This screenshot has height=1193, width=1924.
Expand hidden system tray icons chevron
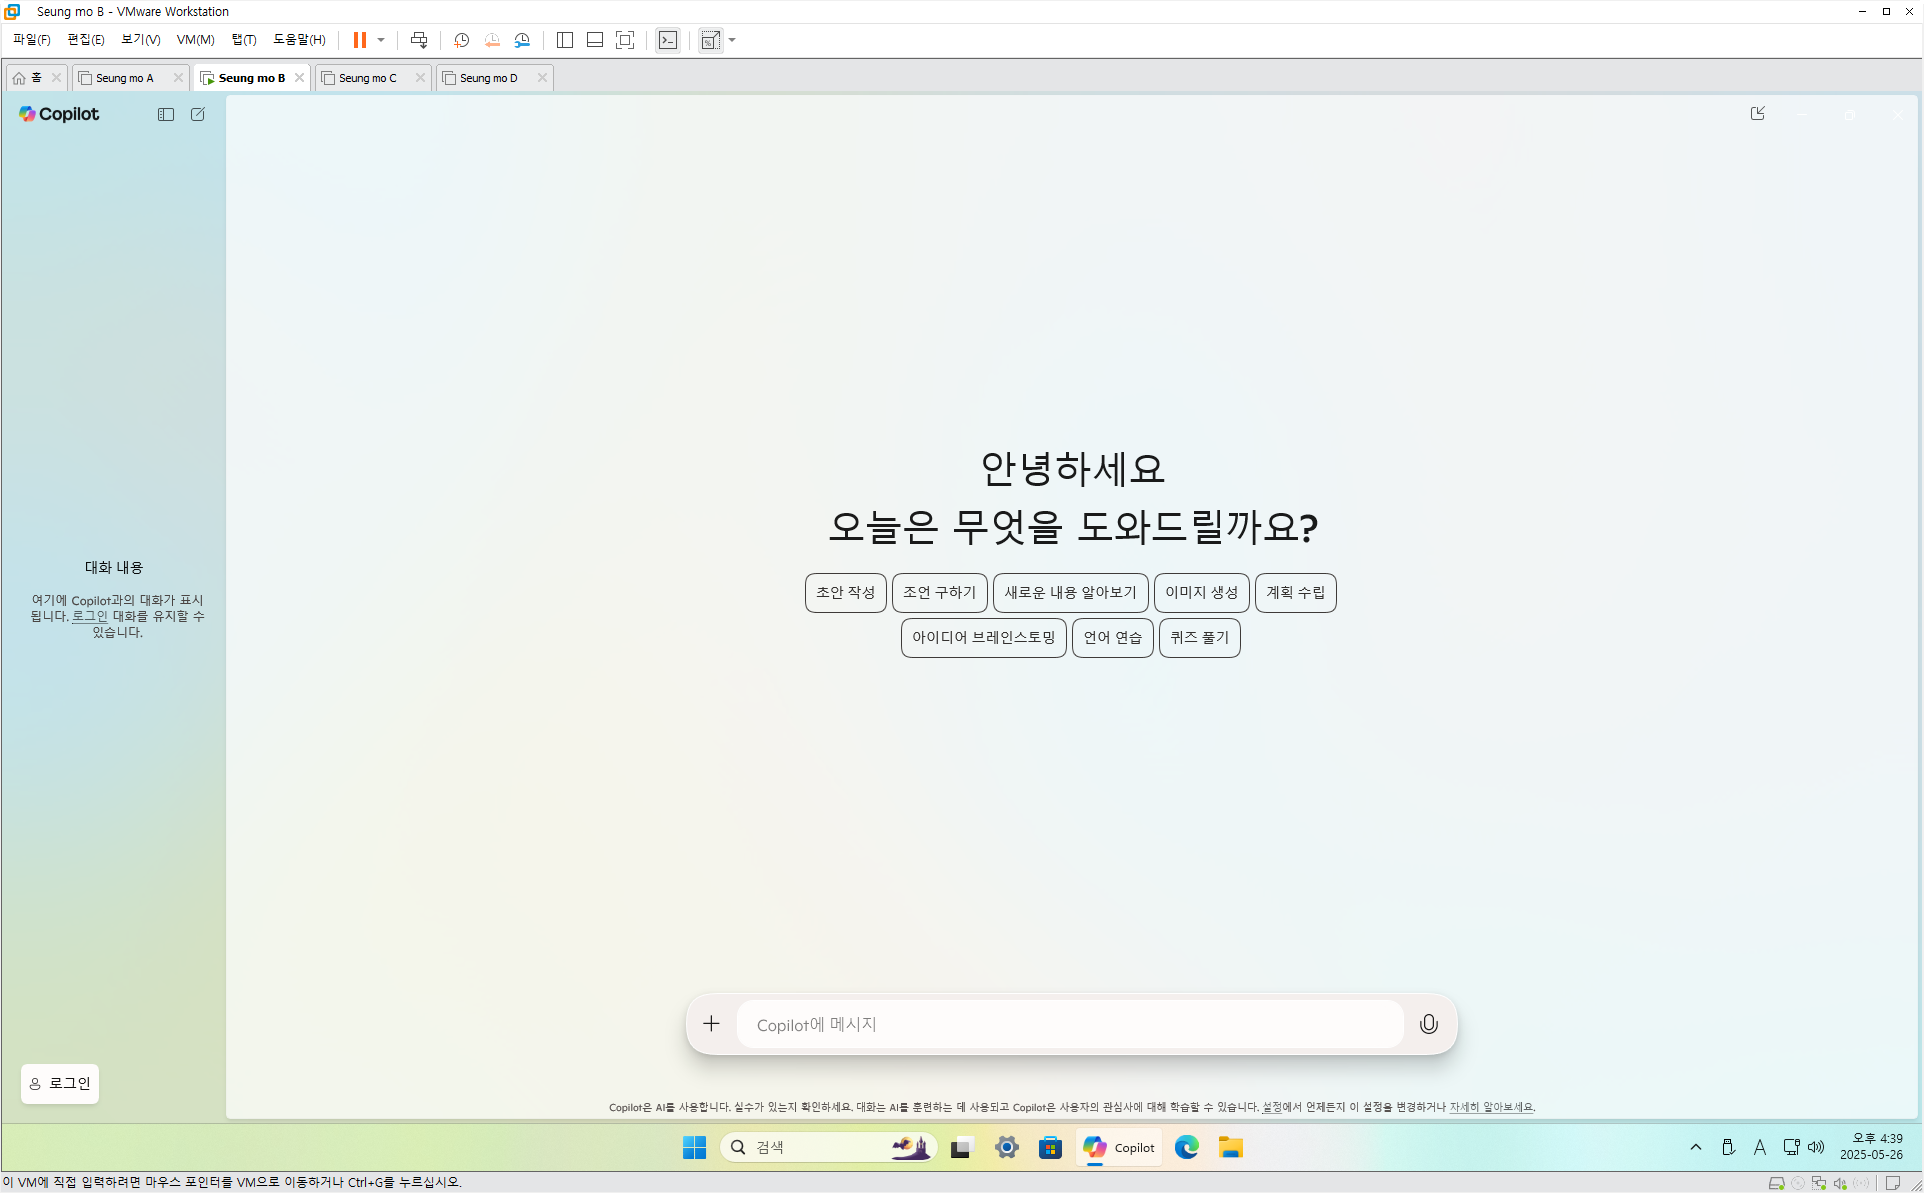click(1696, 1147)
